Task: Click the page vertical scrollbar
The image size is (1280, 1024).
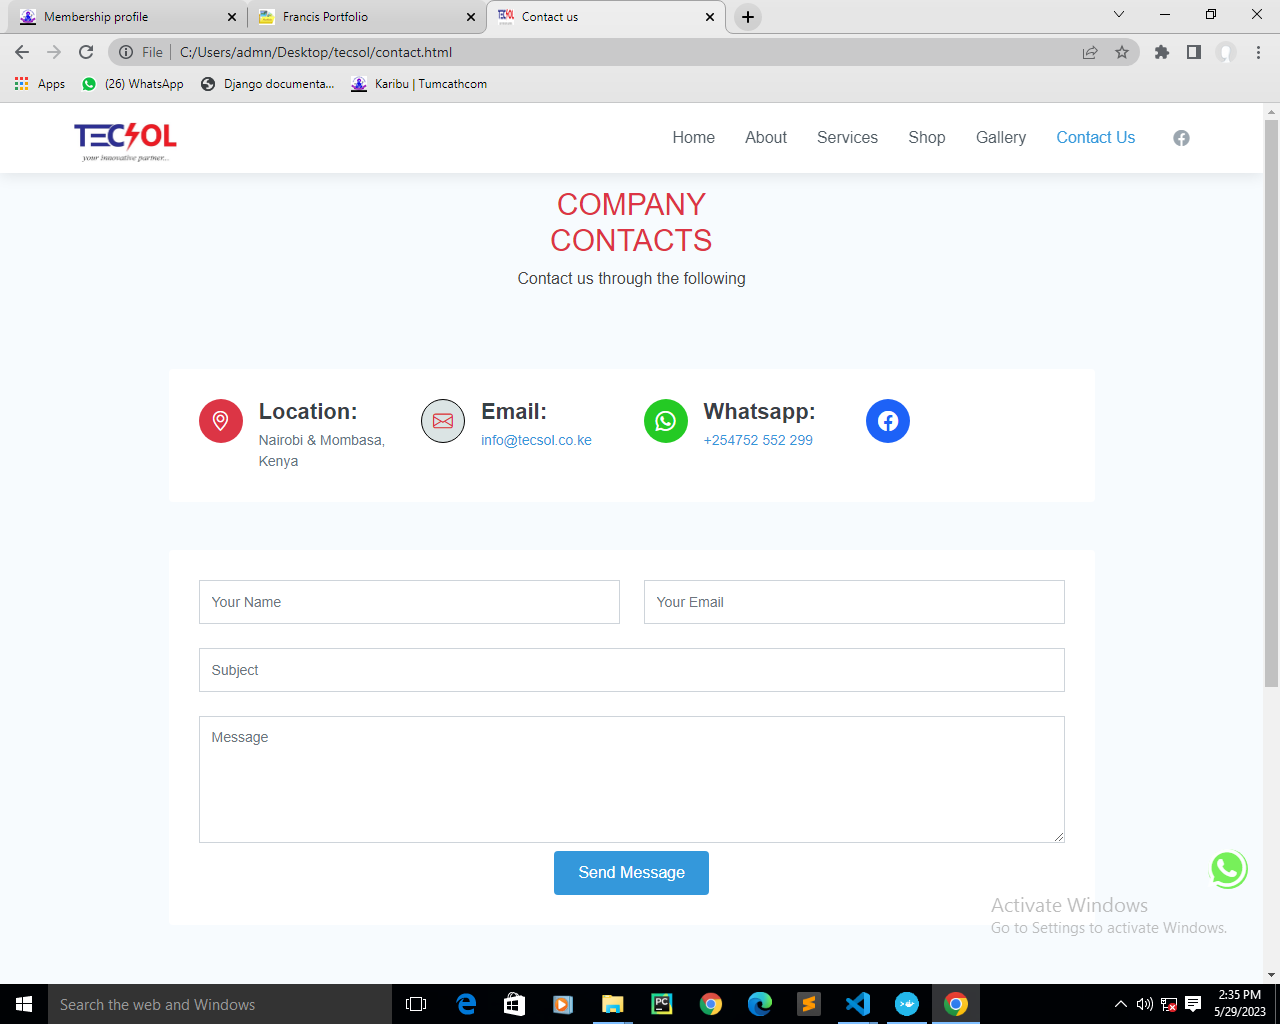Action: pyautogui.click(x=1271, y=400)
